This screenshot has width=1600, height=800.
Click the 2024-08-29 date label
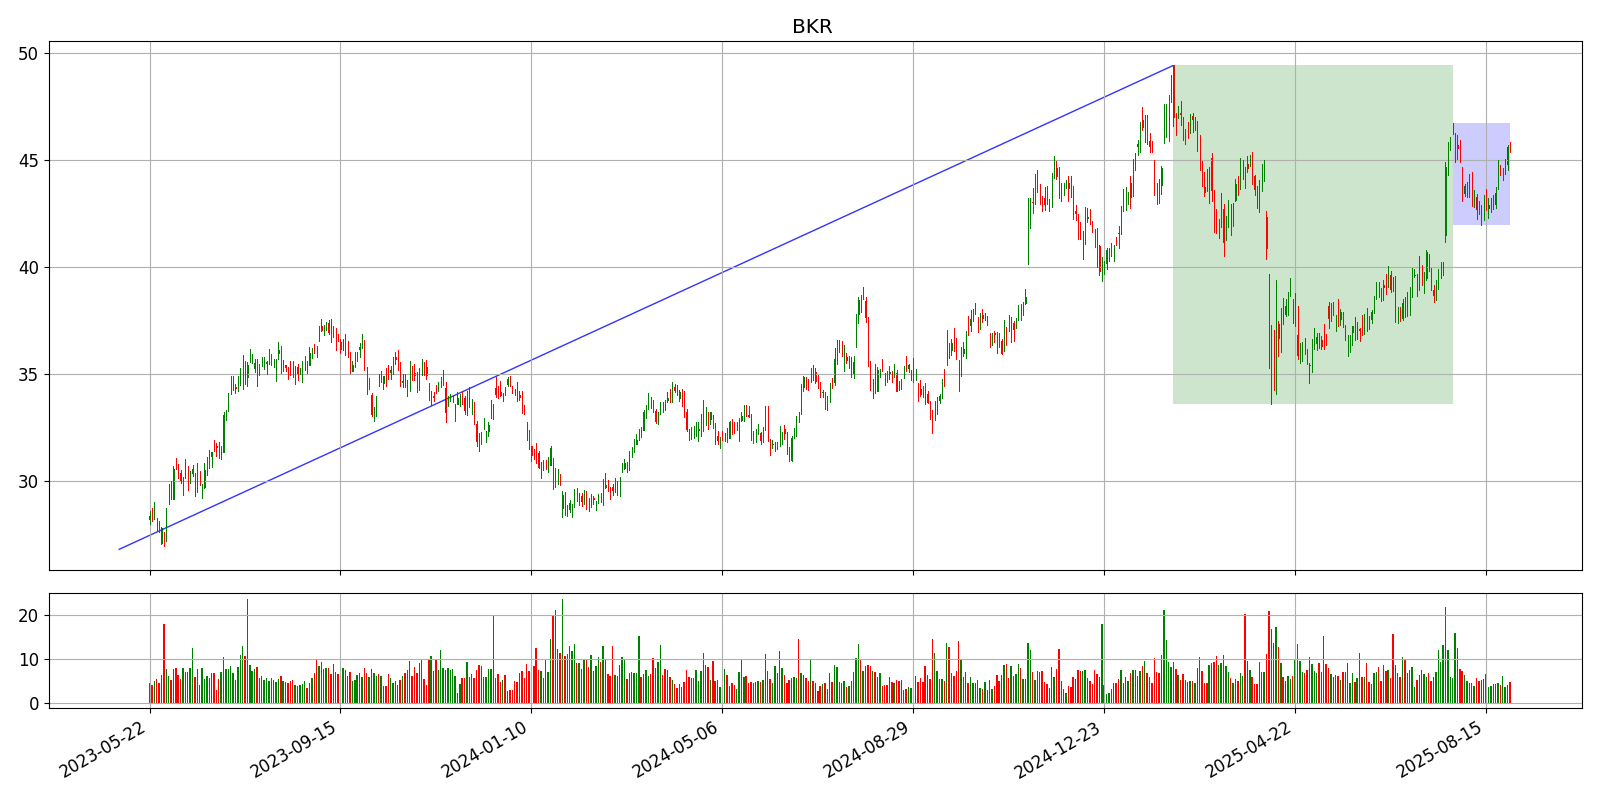pos(867,750)
